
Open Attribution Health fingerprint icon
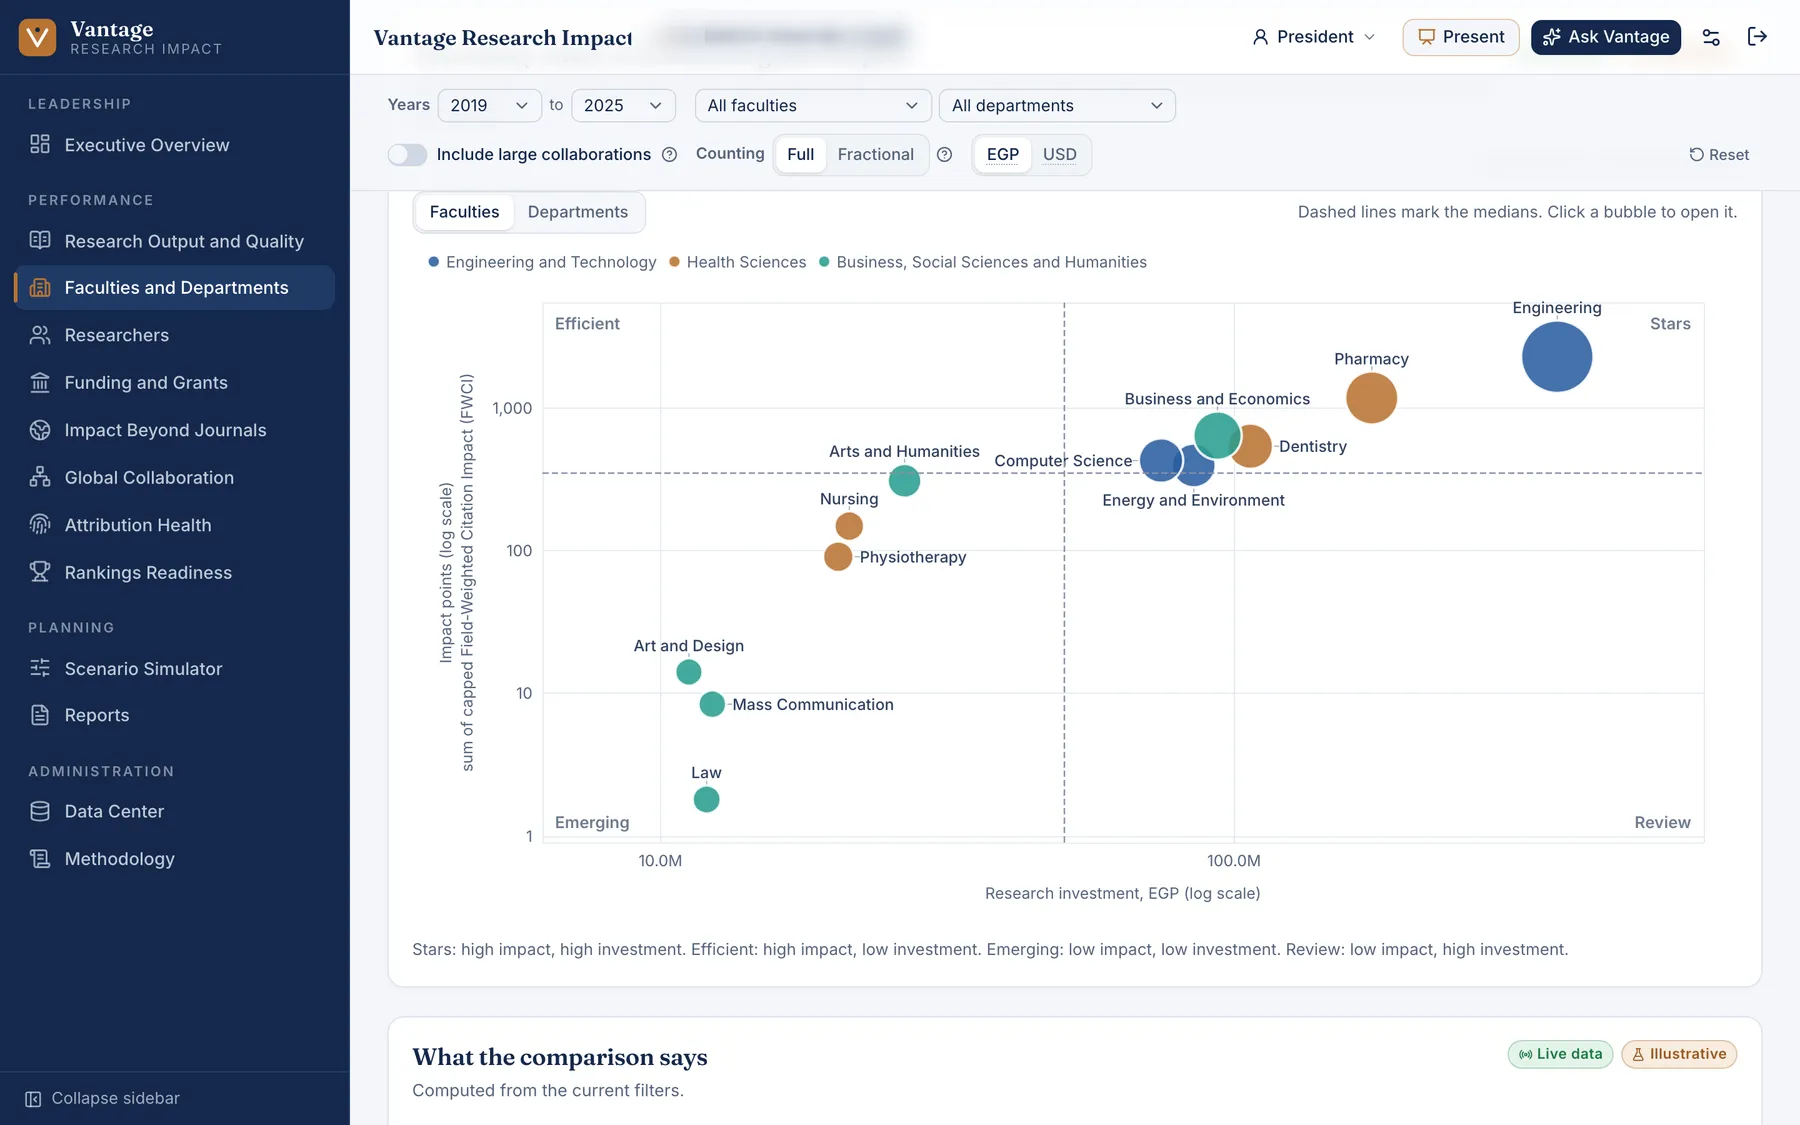click(x=40, y=525)
